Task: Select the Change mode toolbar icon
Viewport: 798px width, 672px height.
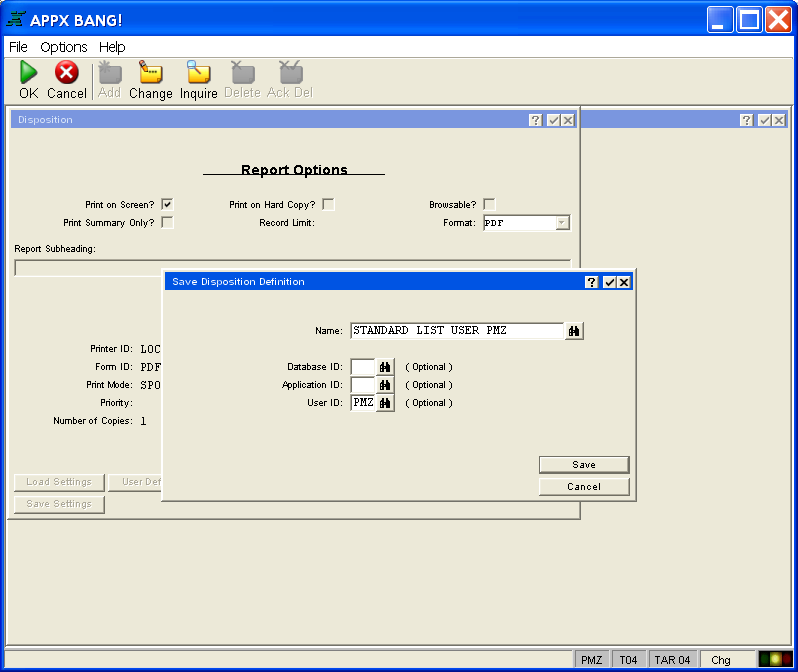Action: (150, 73)
